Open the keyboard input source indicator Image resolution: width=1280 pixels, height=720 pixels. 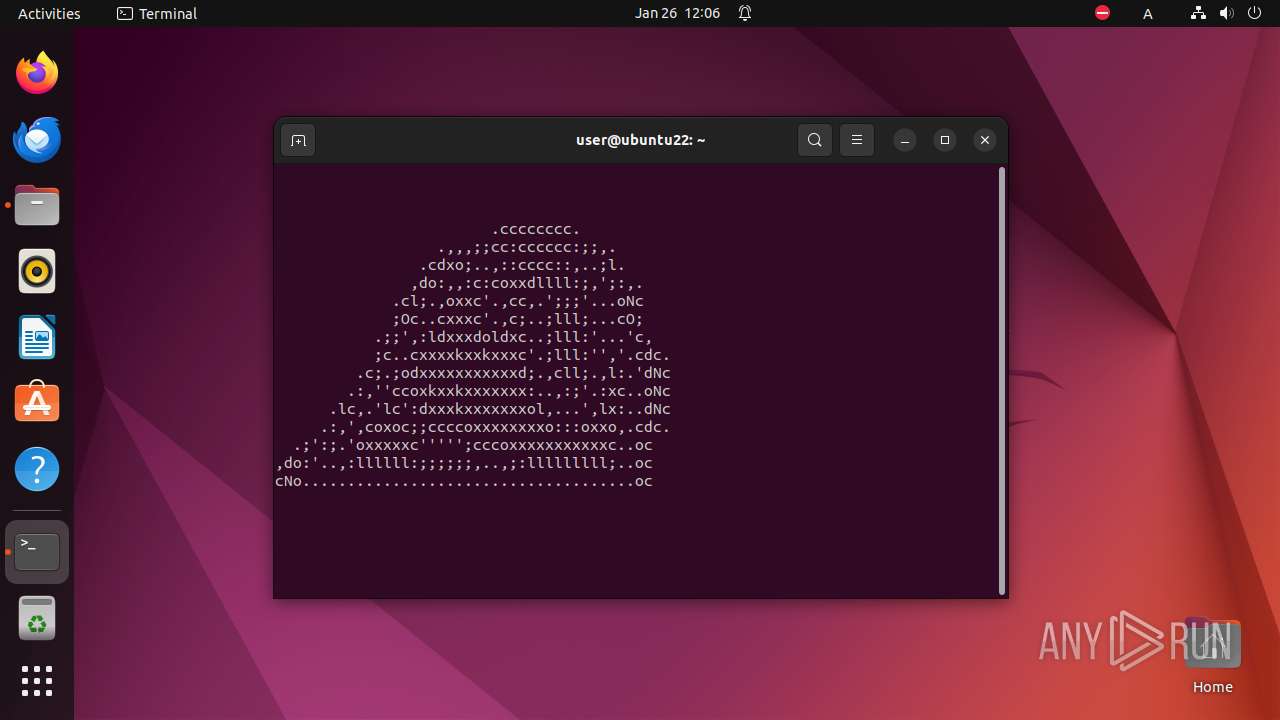point(1148,14)
